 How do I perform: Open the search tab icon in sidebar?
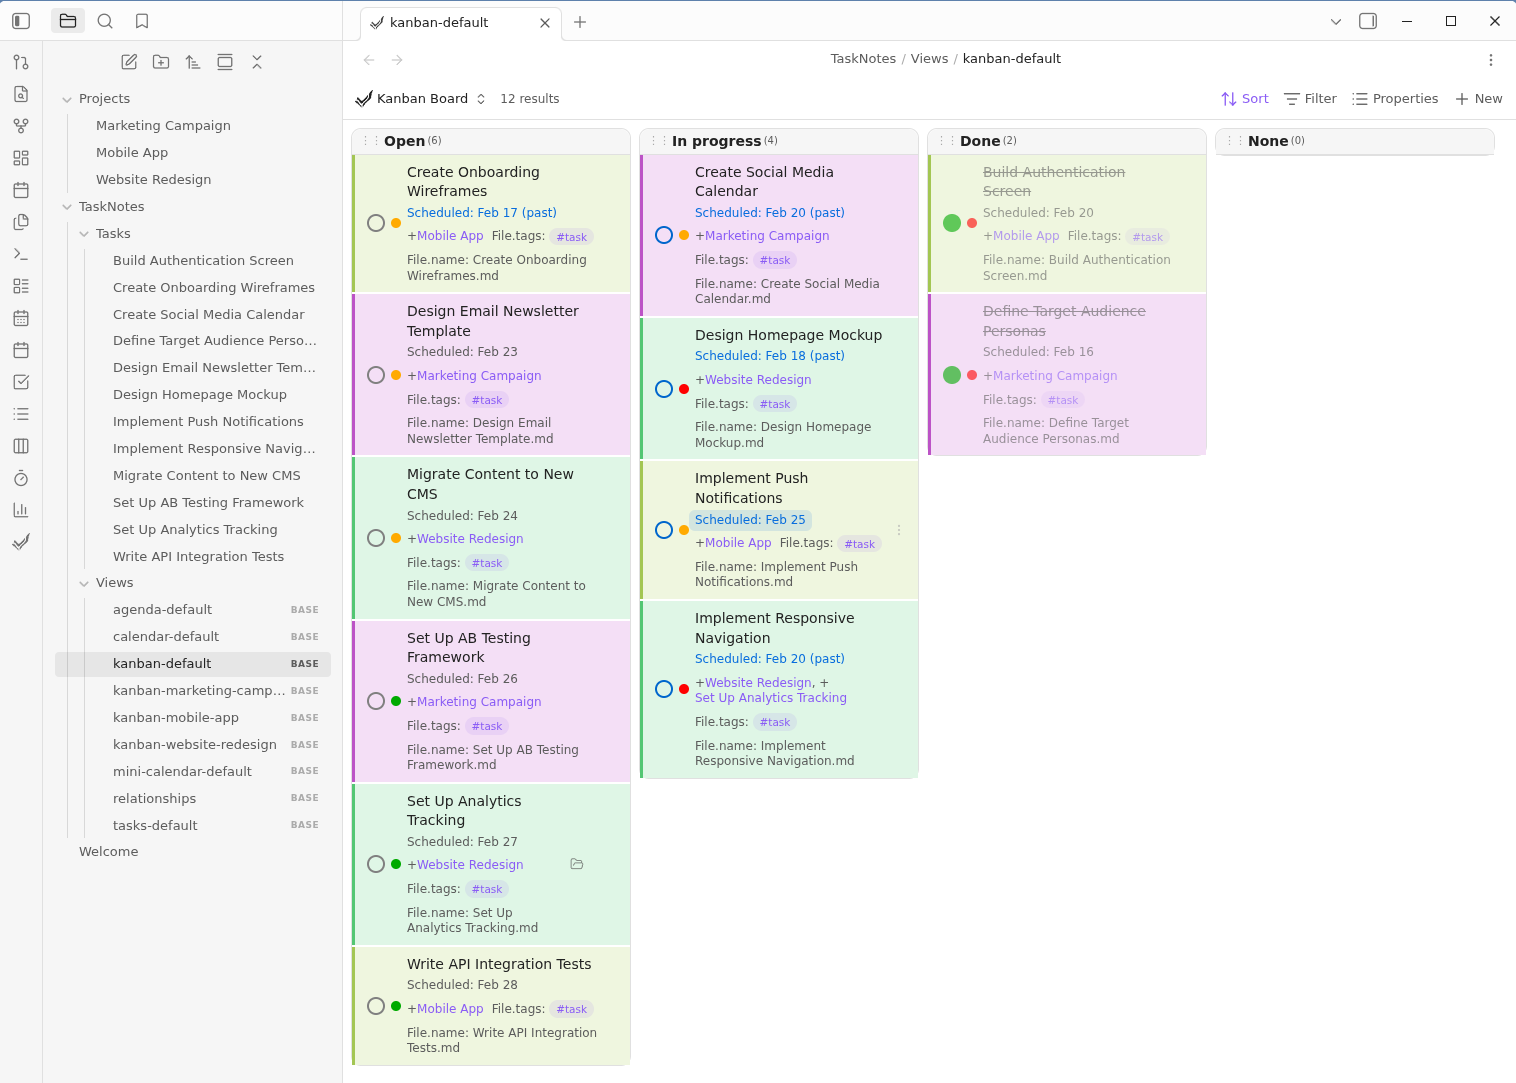pos(105,21)
